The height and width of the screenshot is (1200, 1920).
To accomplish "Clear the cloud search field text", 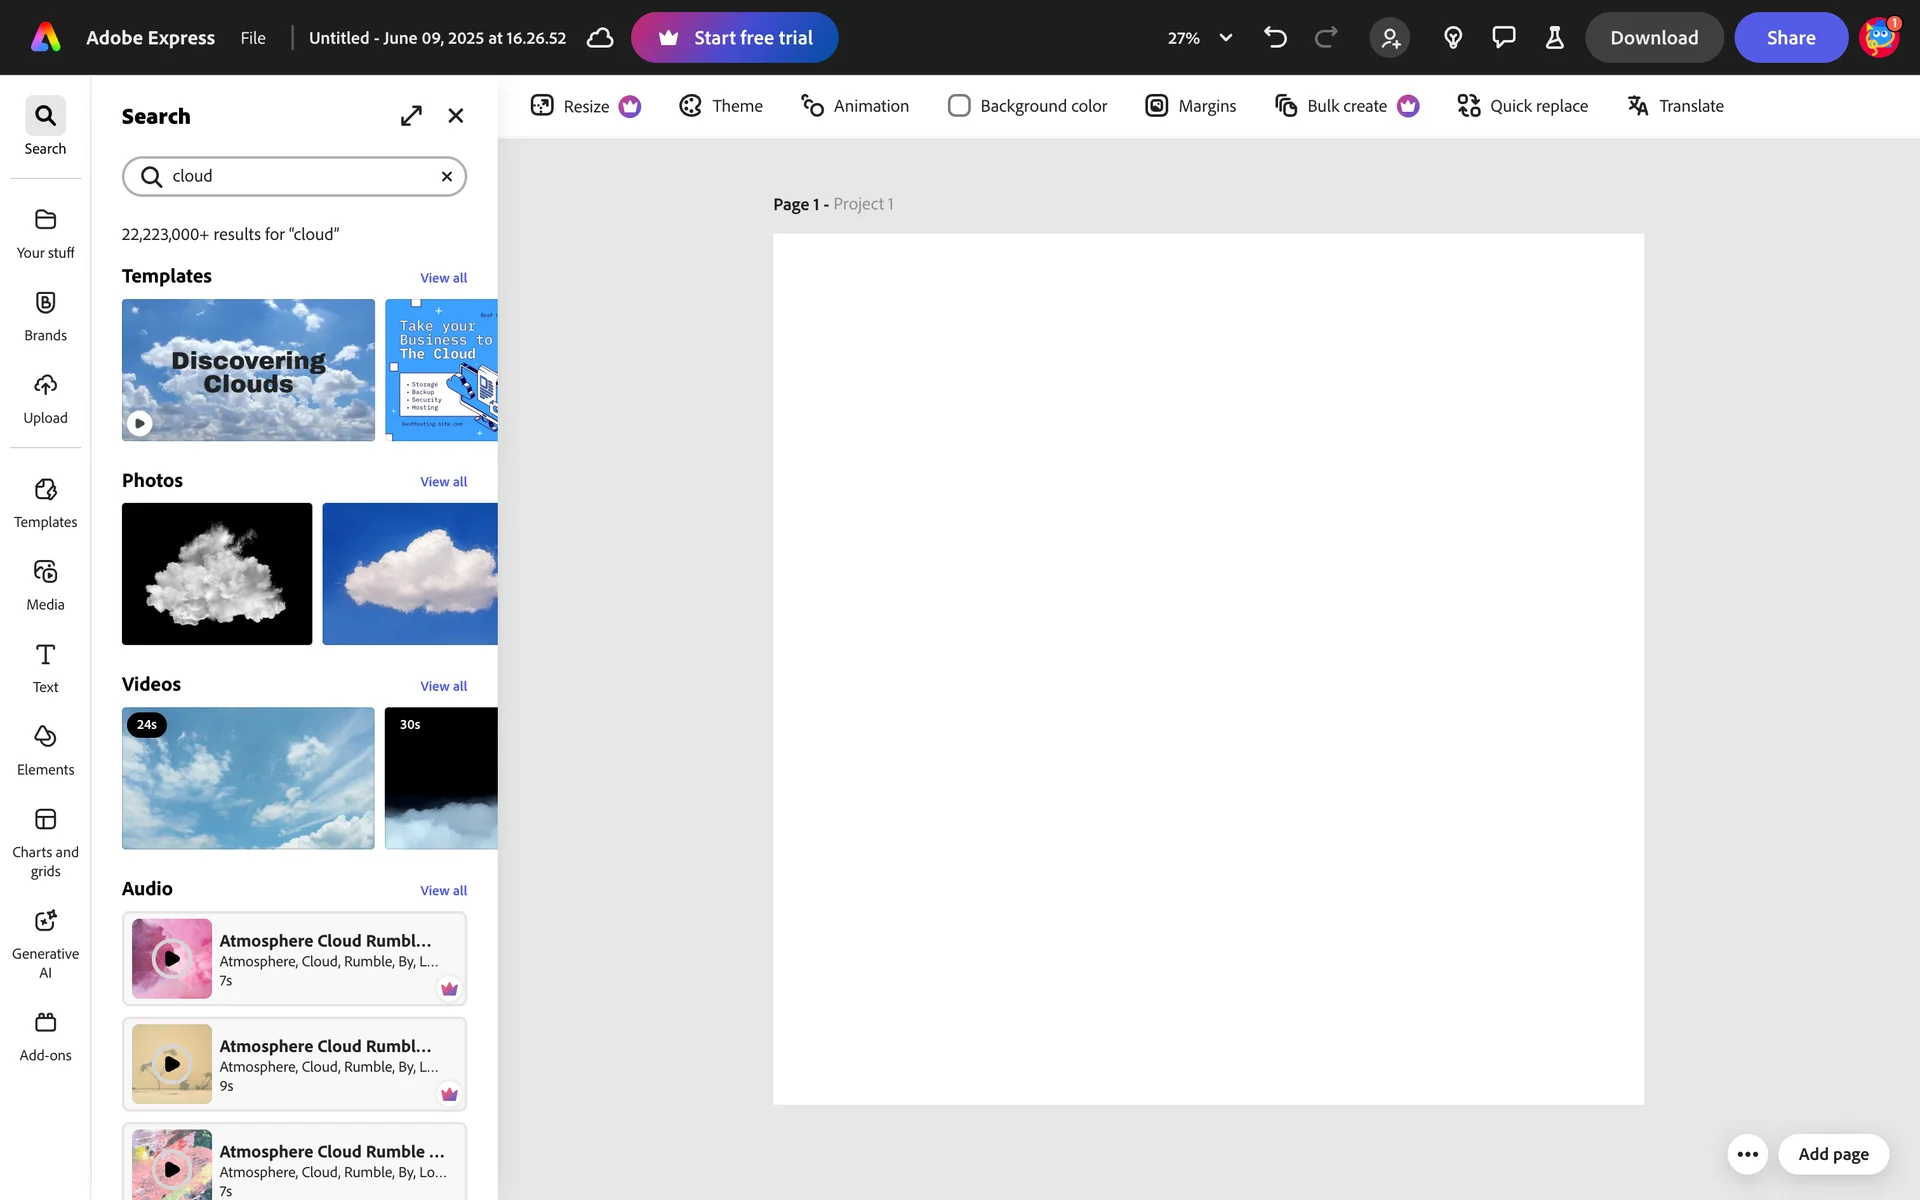I will pyautogui.click(x=447, y=177).
